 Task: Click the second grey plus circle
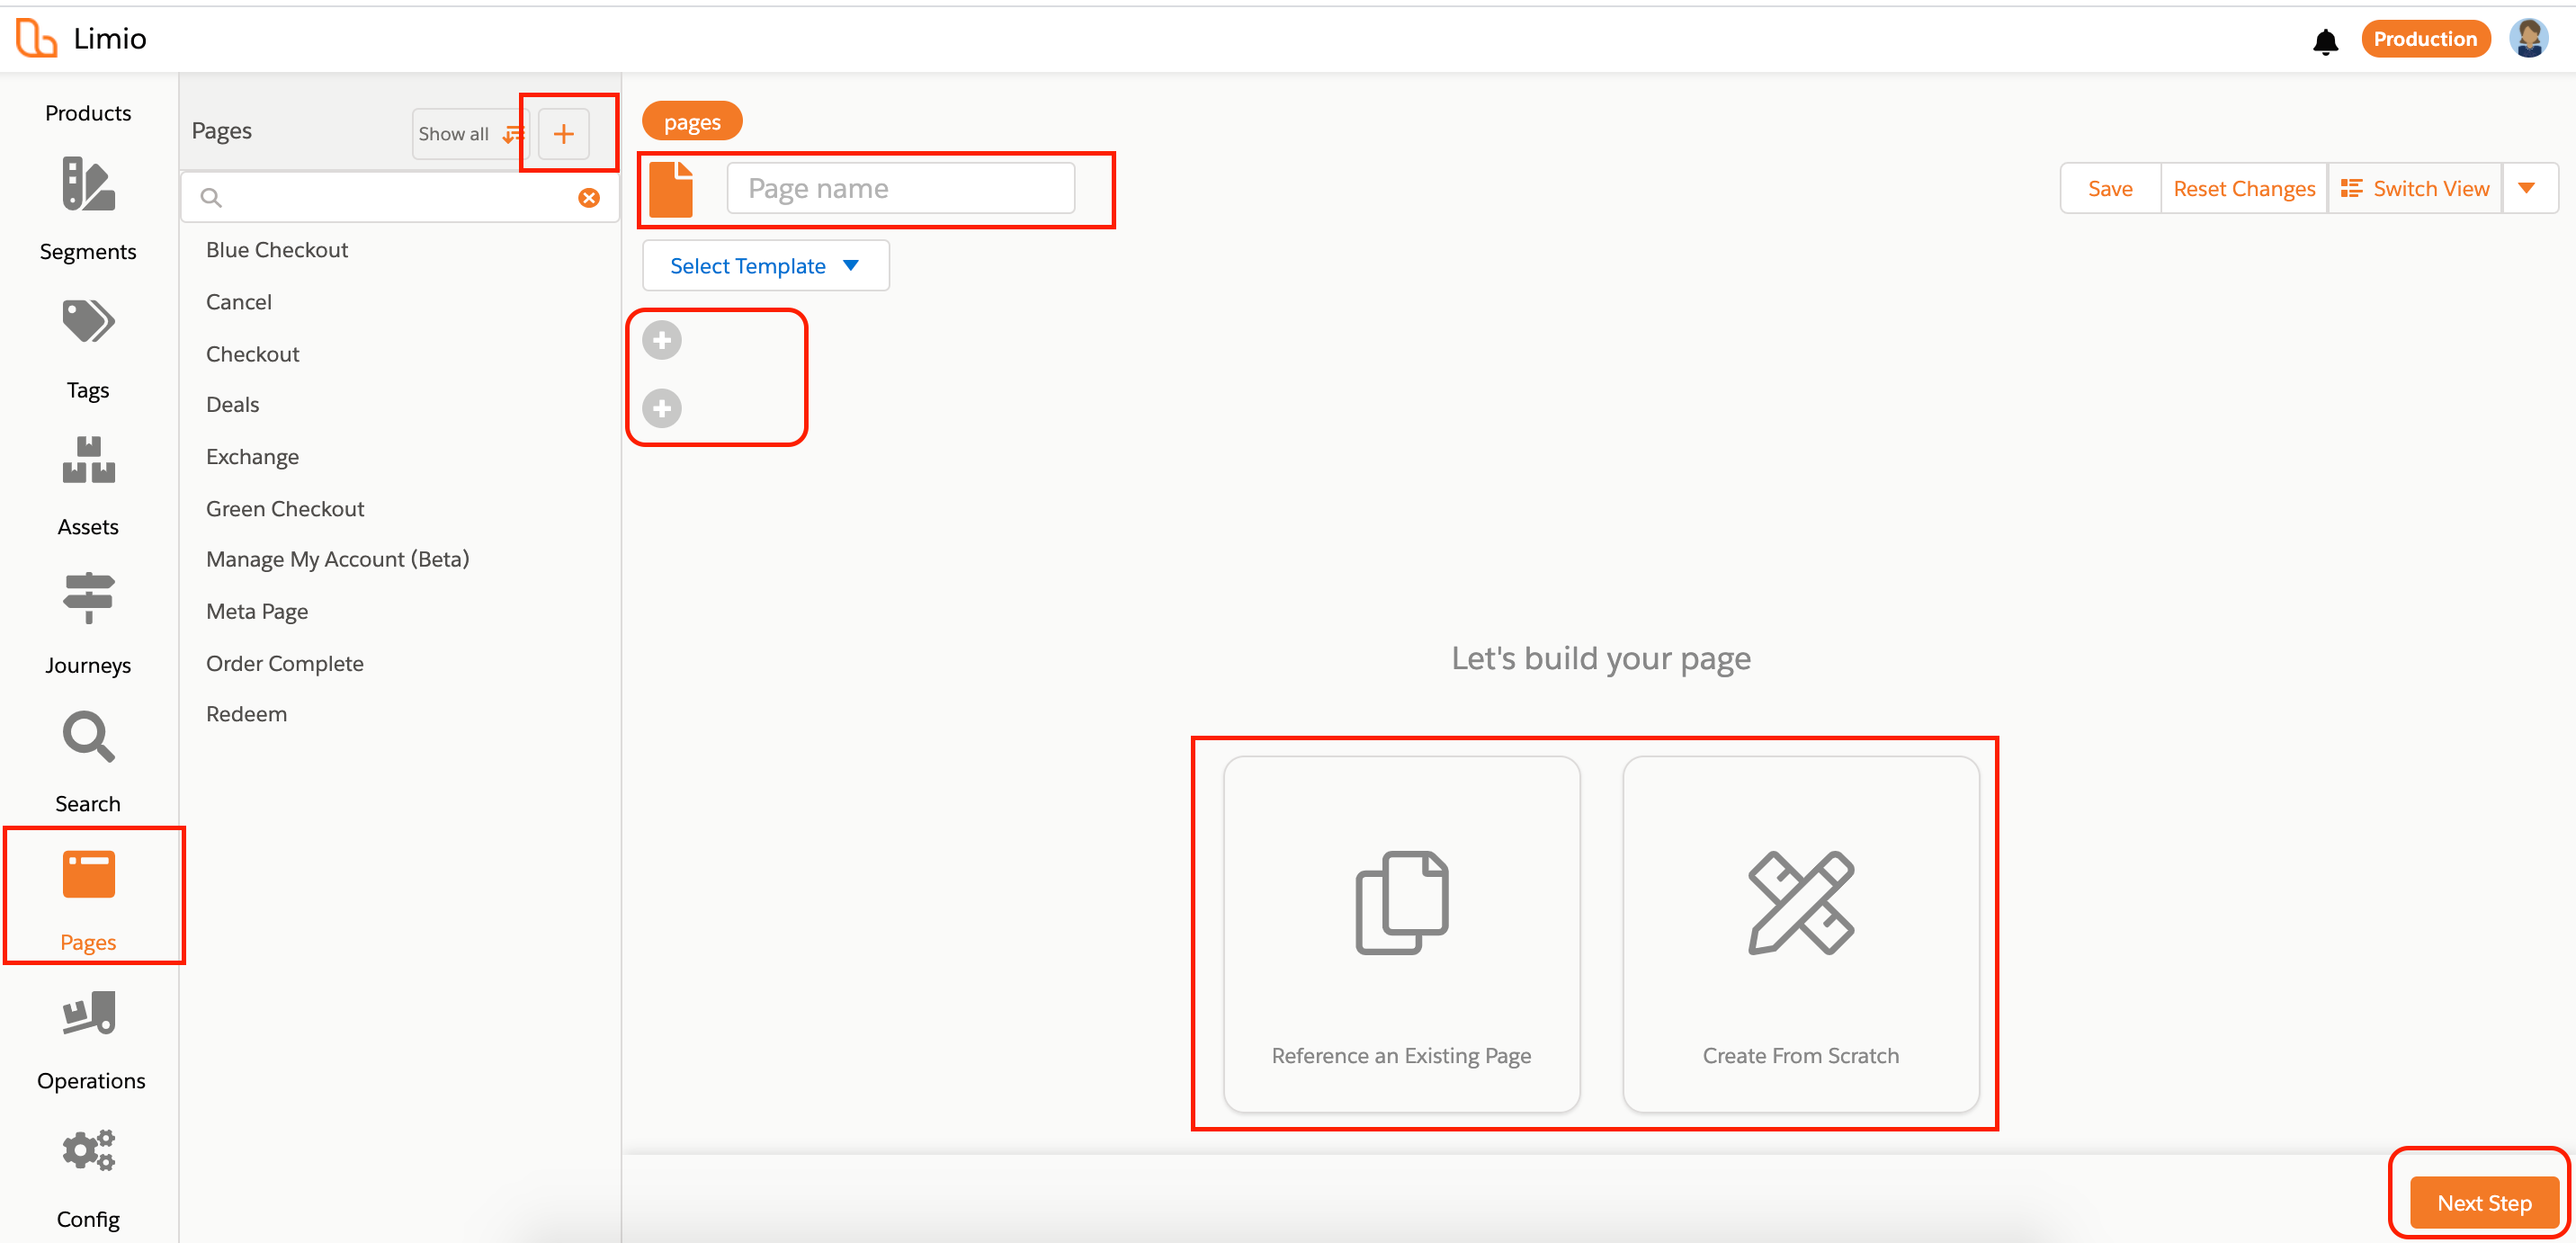pyautogui.click(x=662, y=408)
